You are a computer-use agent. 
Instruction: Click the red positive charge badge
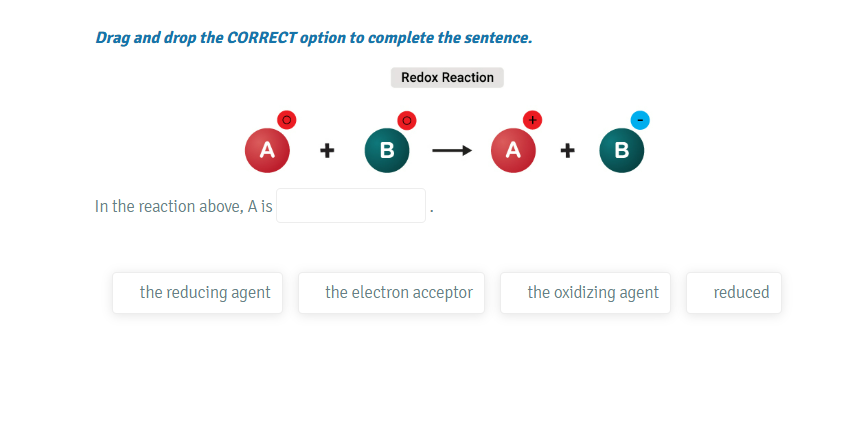pos(532,120)
